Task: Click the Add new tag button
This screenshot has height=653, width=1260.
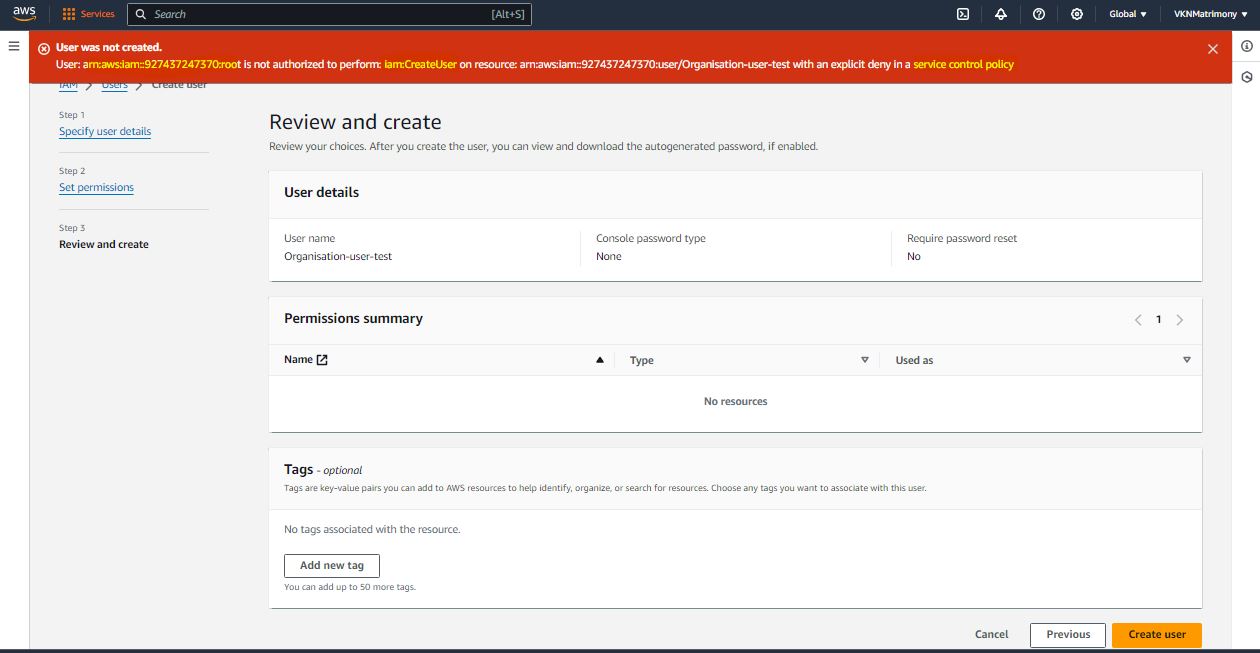Action: (x=332, y=565)
